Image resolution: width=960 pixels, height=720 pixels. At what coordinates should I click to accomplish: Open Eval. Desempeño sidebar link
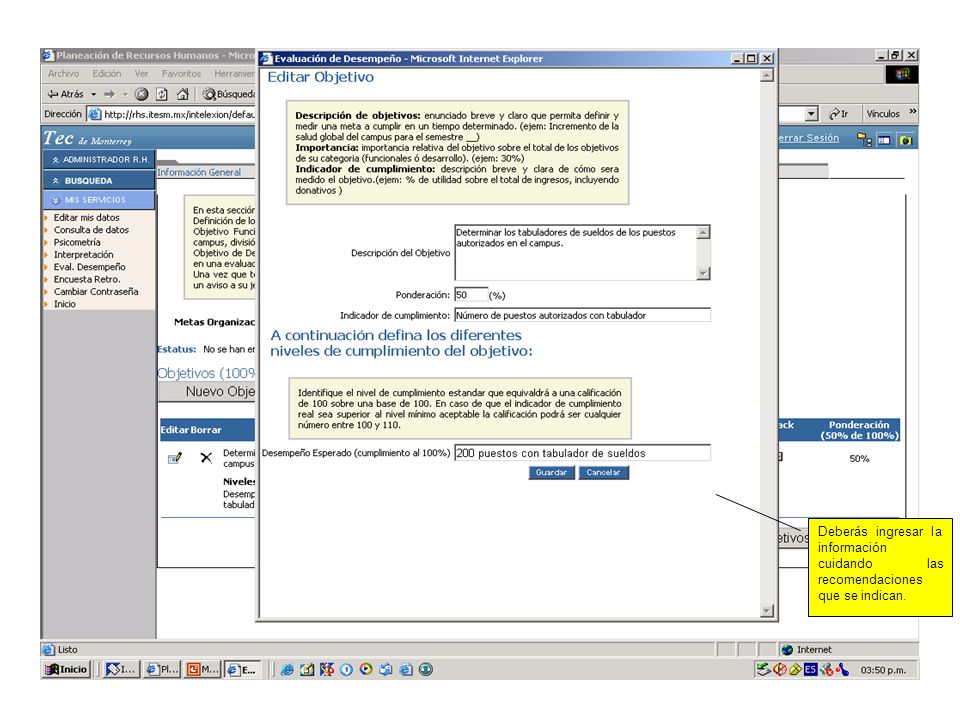(x=89, y=267)
